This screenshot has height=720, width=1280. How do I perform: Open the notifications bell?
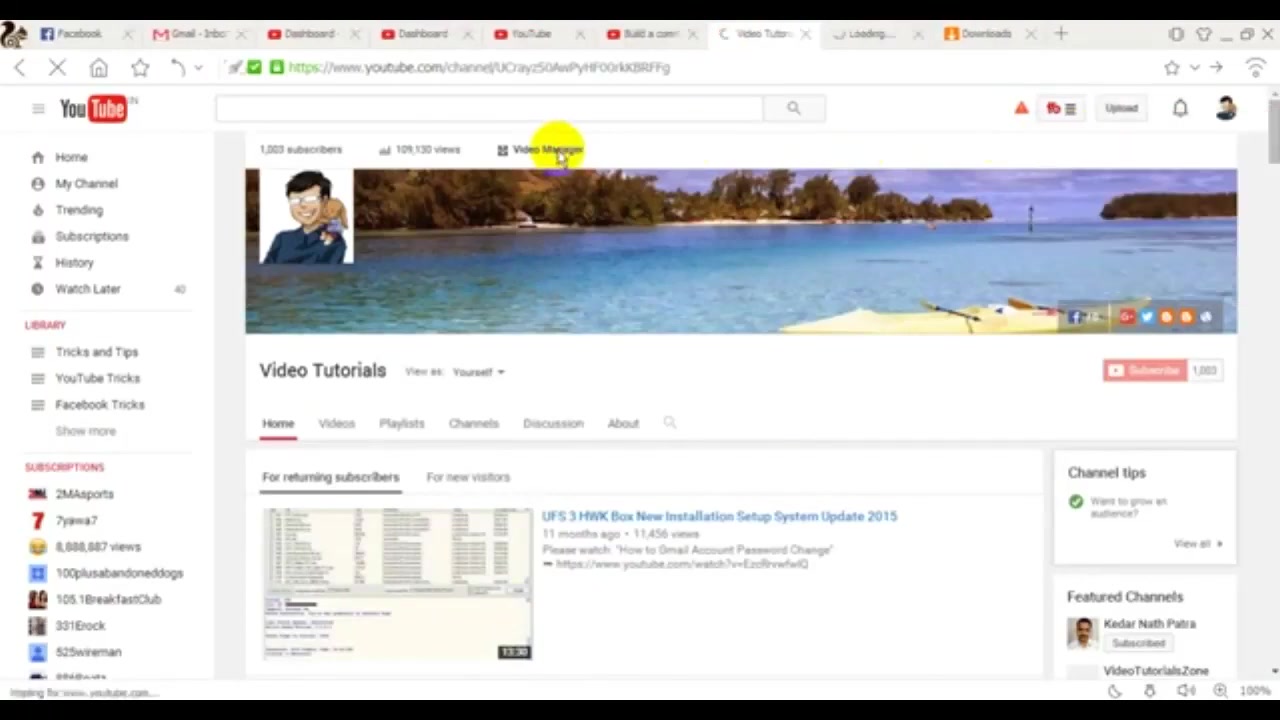tap(1180, 108)
